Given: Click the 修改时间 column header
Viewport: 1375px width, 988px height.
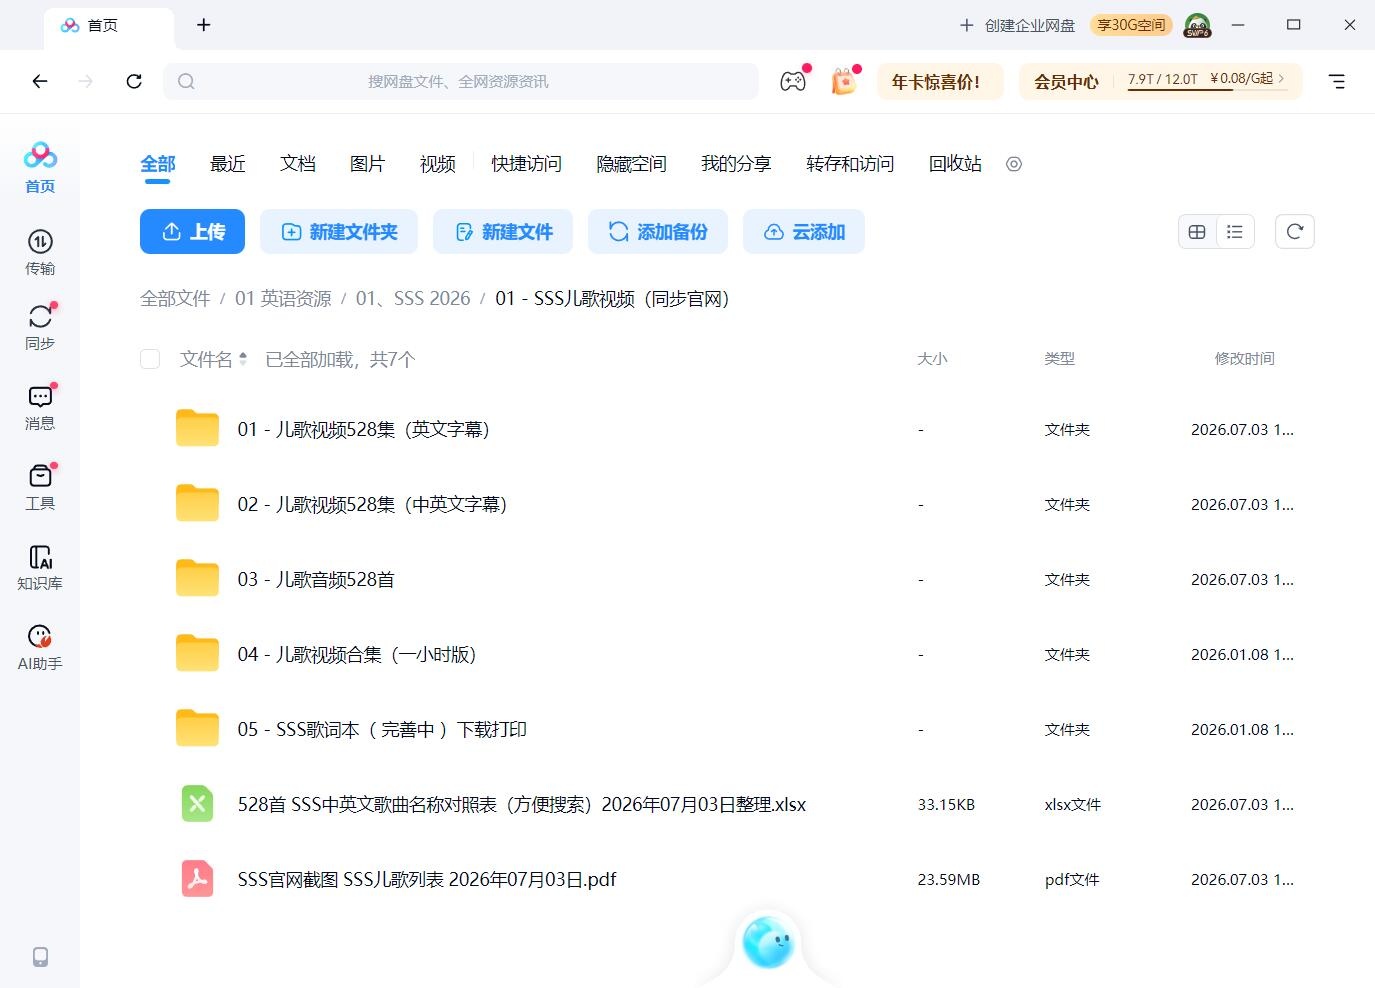Looking at the screenshot, I should coord(1244,359).
